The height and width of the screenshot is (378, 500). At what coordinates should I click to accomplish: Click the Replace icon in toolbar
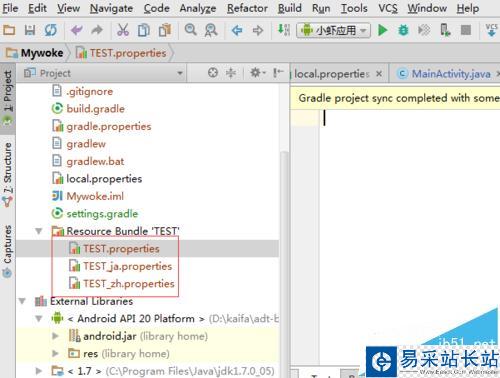pyautogui.click(x=211, y=30)
